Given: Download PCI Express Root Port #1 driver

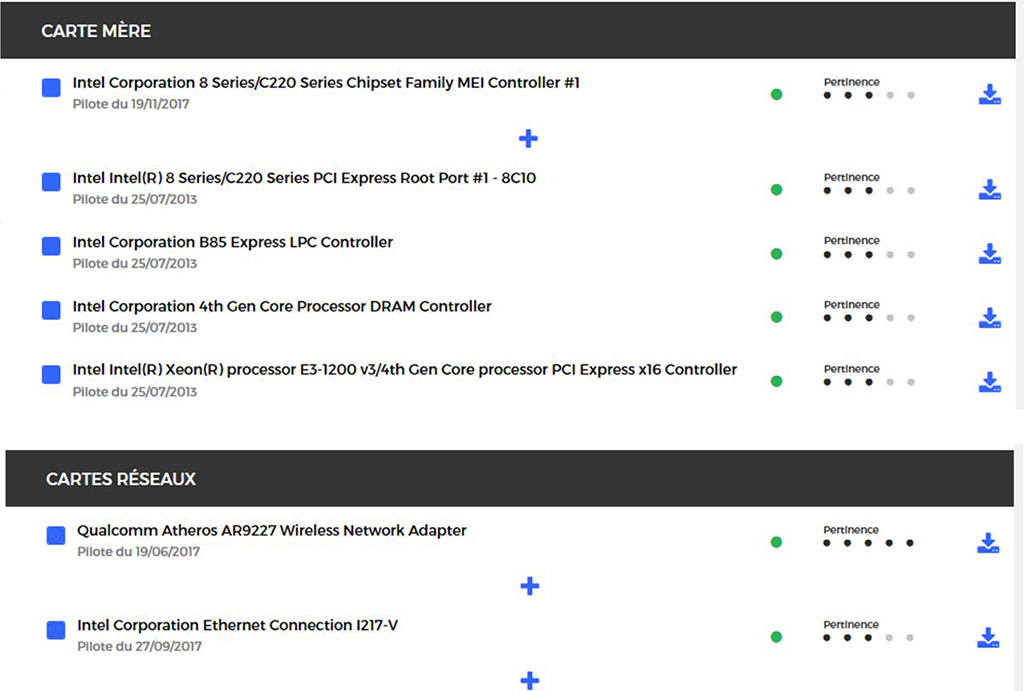Looking at the screenshot, I should click(989, 190).
